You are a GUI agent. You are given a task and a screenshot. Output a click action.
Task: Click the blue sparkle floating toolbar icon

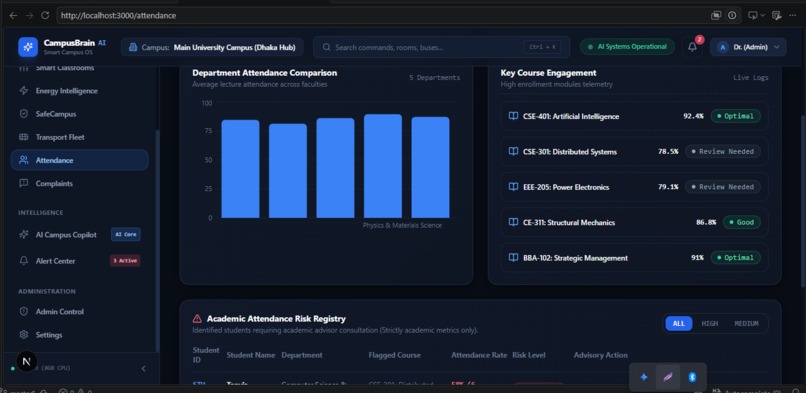tap(644, 377)
